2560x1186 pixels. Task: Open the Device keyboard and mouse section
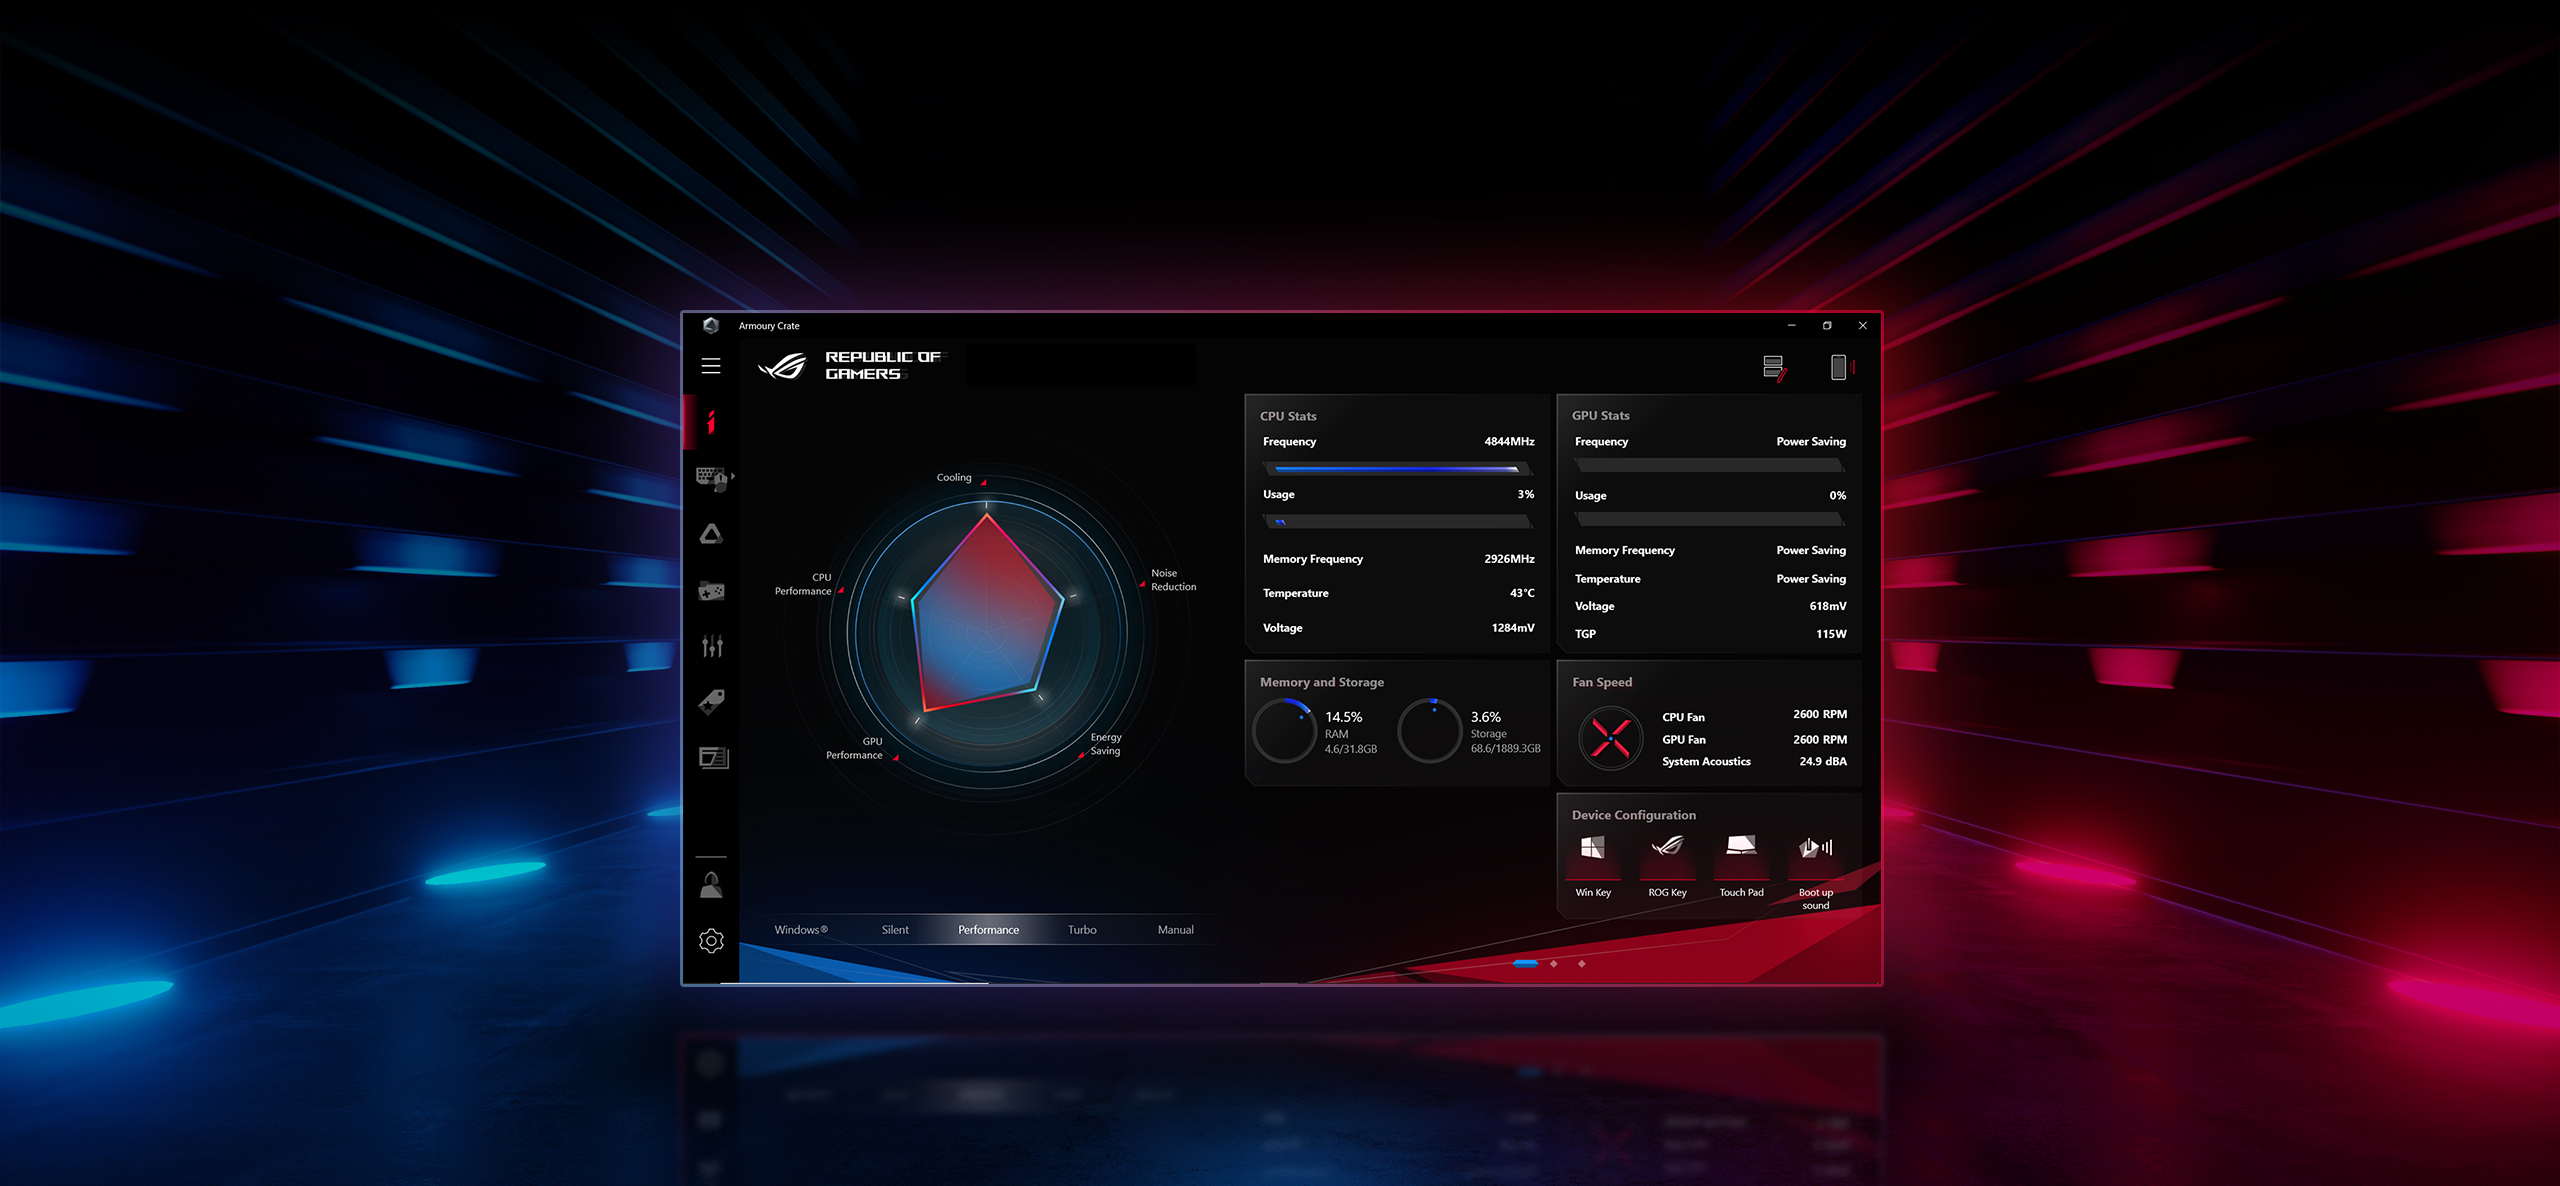711,477
